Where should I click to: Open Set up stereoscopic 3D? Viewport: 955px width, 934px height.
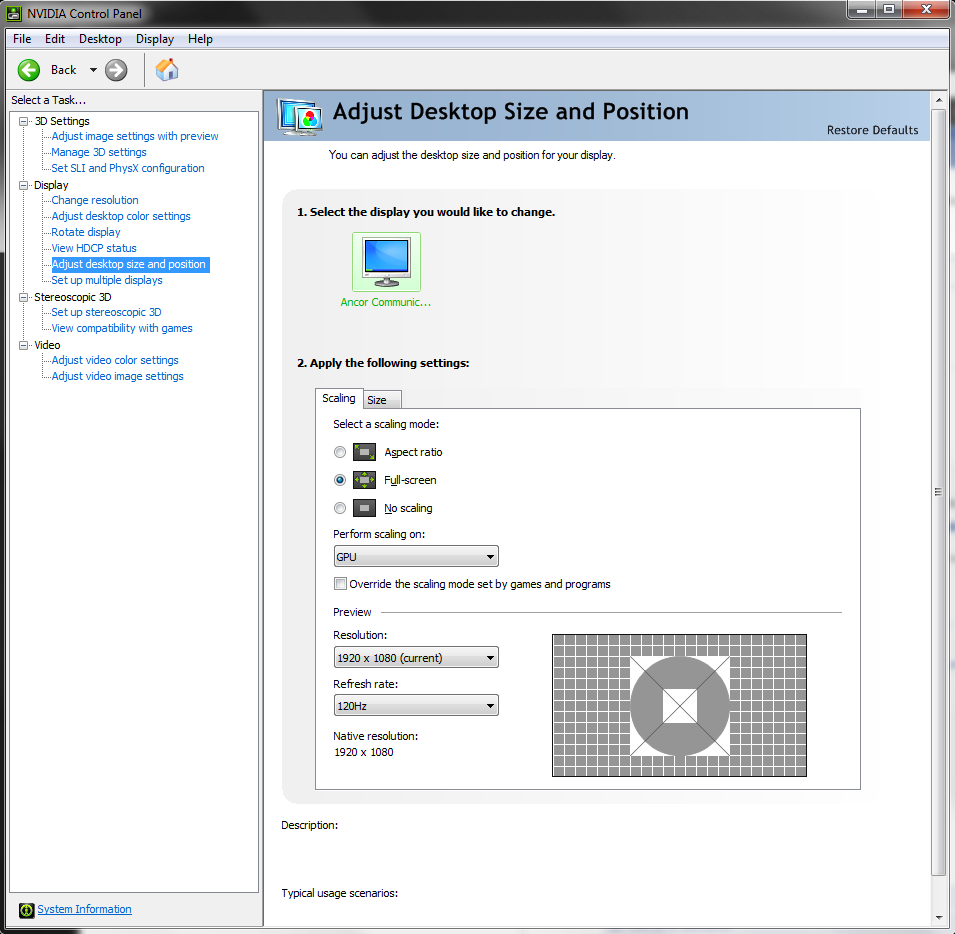(x=107, y=312)
